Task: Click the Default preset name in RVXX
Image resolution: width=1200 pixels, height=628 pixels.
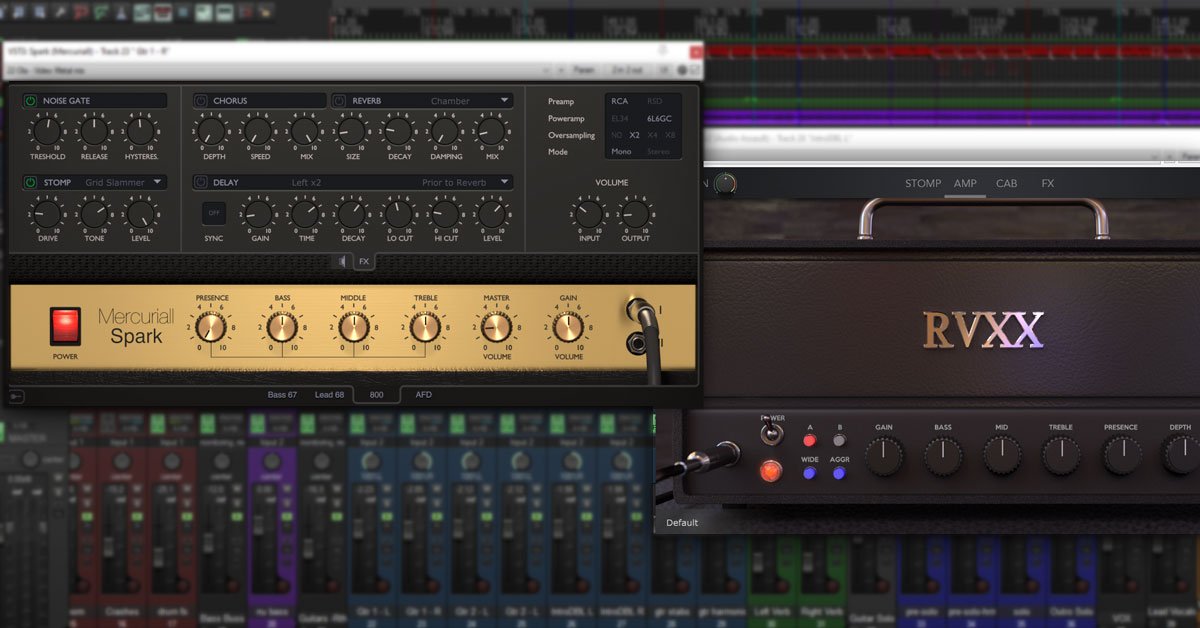Action: pyautogui.click(x=682, y=523)
